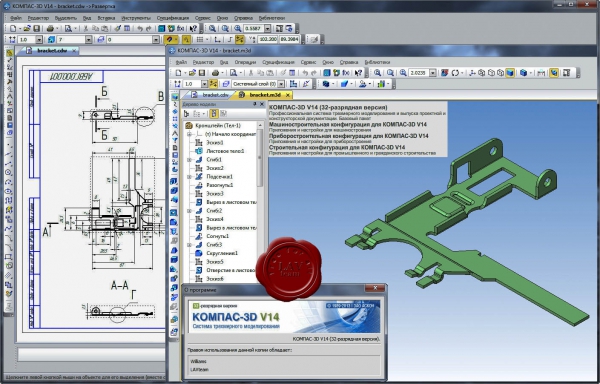Viewport: 600px width, 384px height.
Task: Select Скругление:1 in model tree
Action: point(222,253)
